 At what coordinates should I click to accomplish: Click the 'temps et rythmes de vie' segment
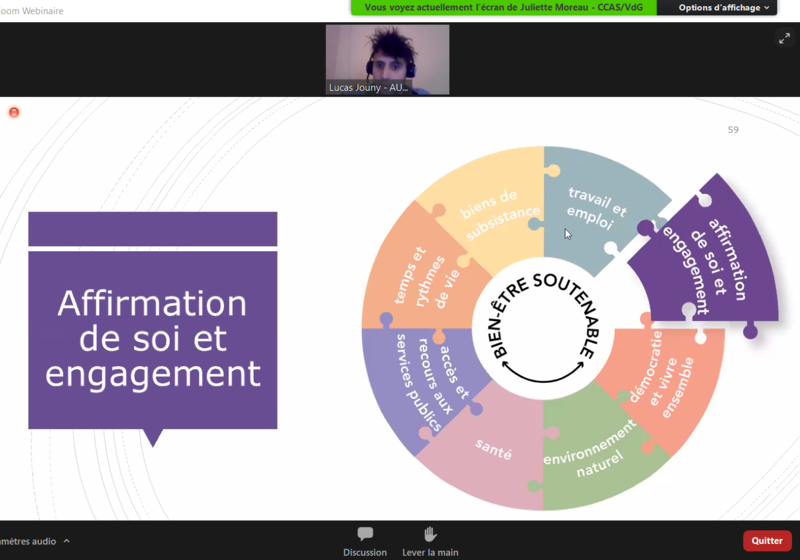pyautogui.click(x=423, y=278)
